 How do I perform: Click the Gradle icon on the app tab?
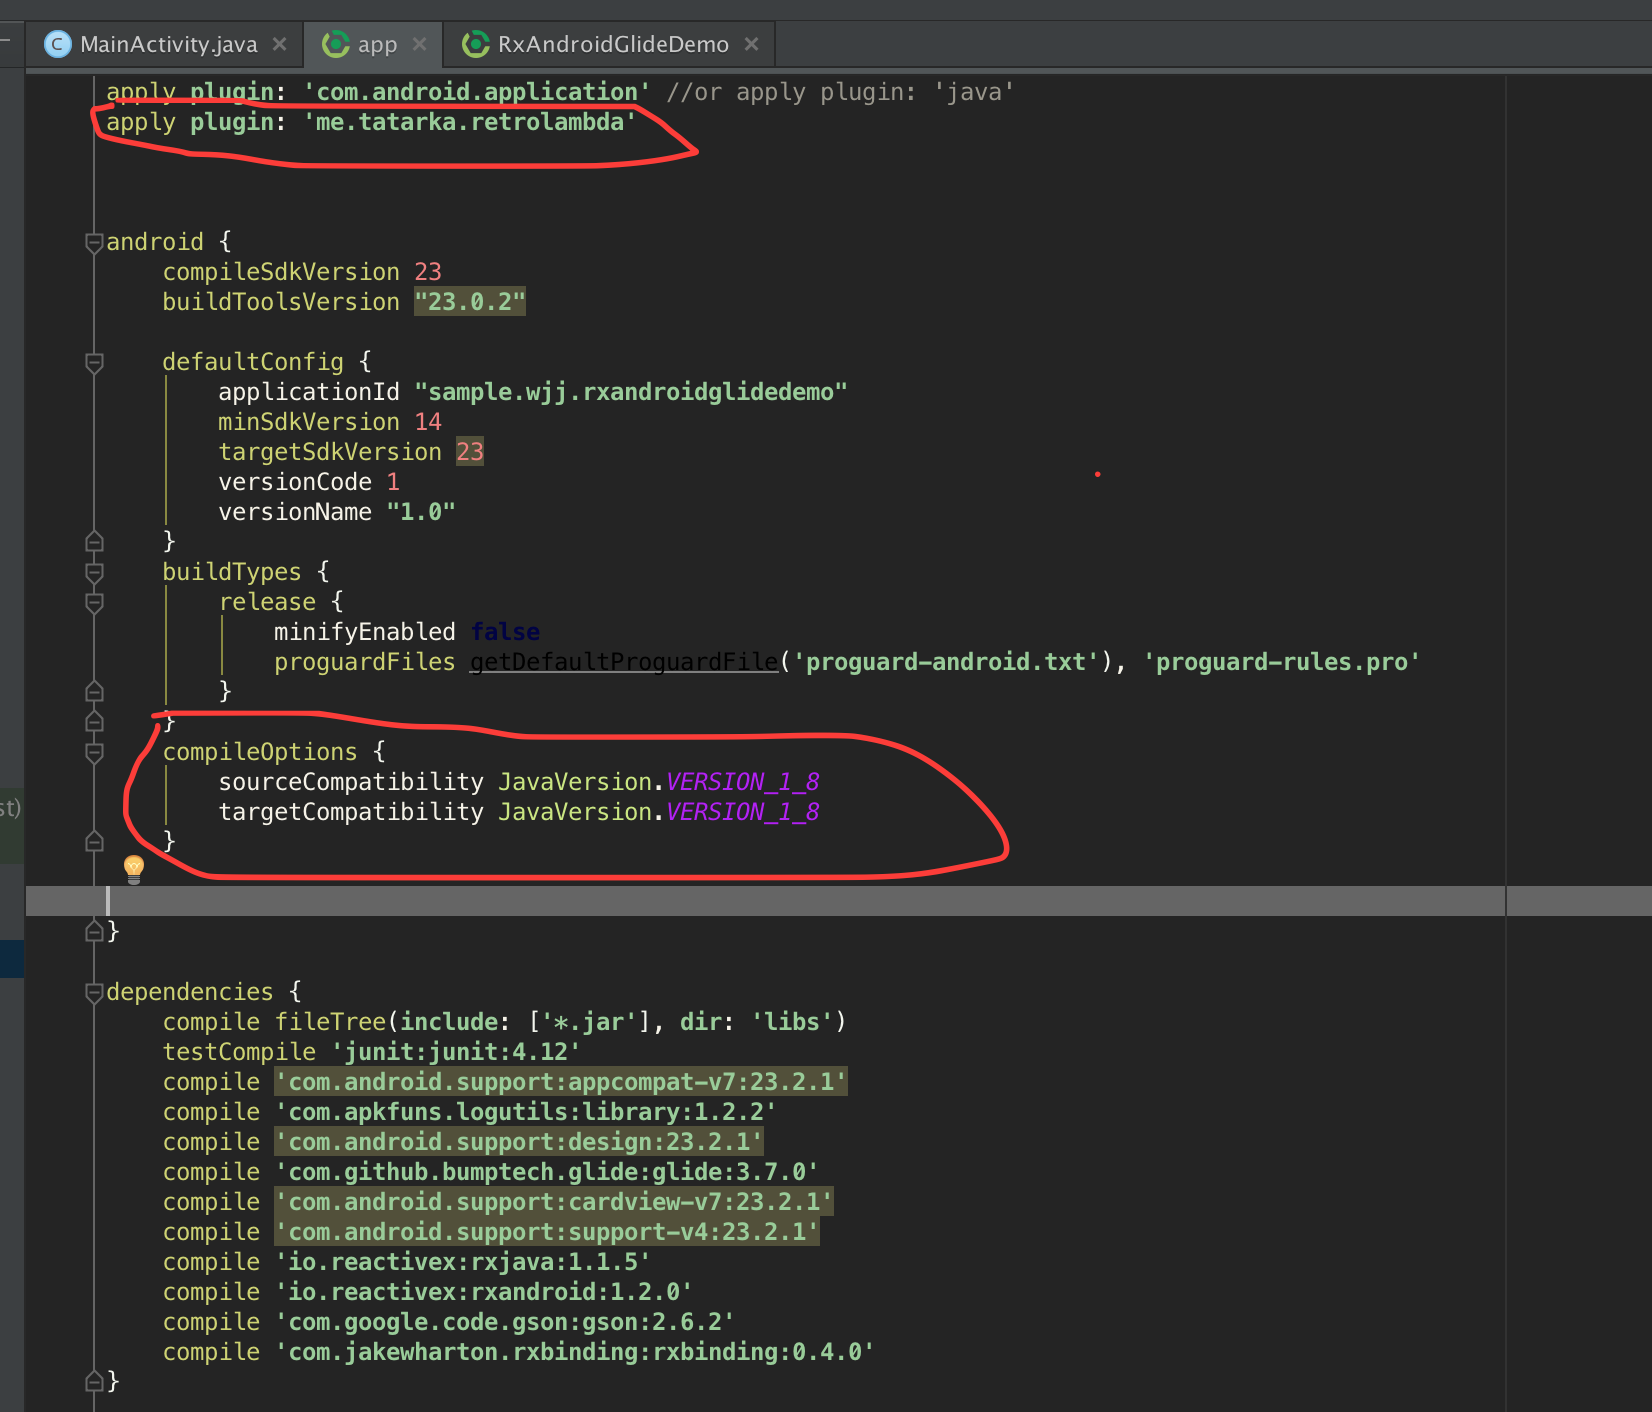point(336,44)
